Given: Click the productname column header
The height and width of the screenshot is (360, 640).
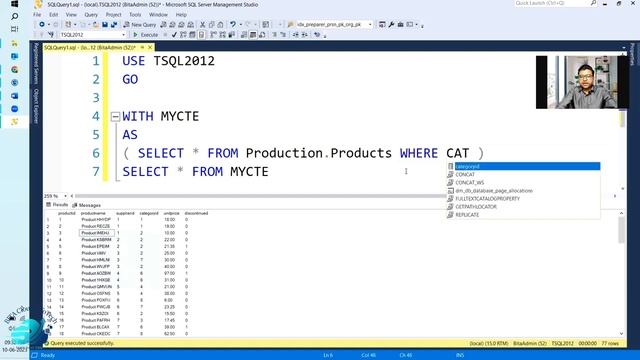Looking at the screenshot, I should pyautogui.click(x=93, y=213).
